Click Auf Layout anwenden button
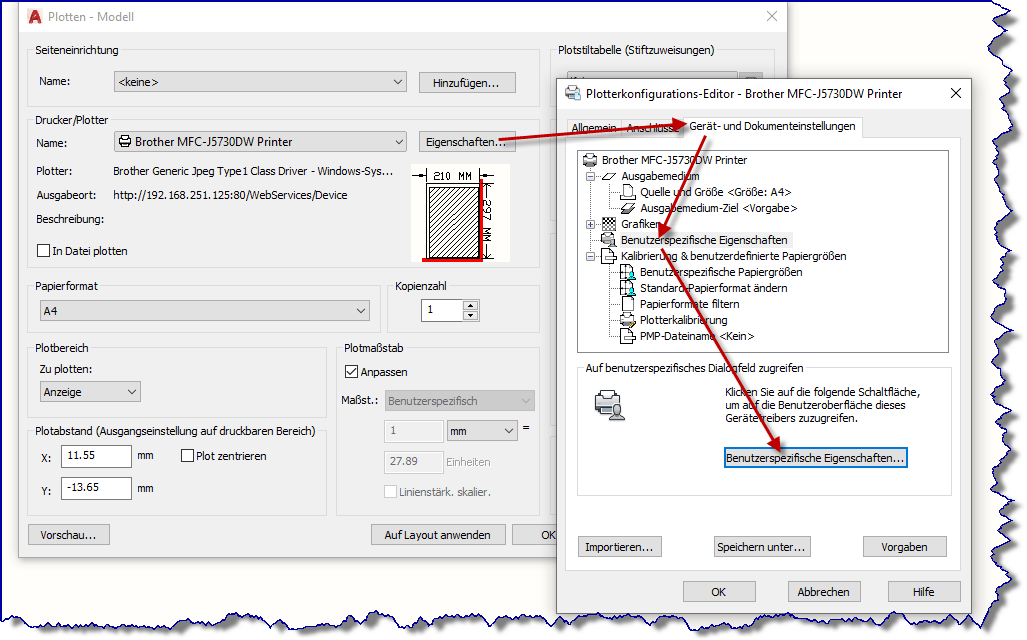The image size is (1027, 640). coord(438,535)
